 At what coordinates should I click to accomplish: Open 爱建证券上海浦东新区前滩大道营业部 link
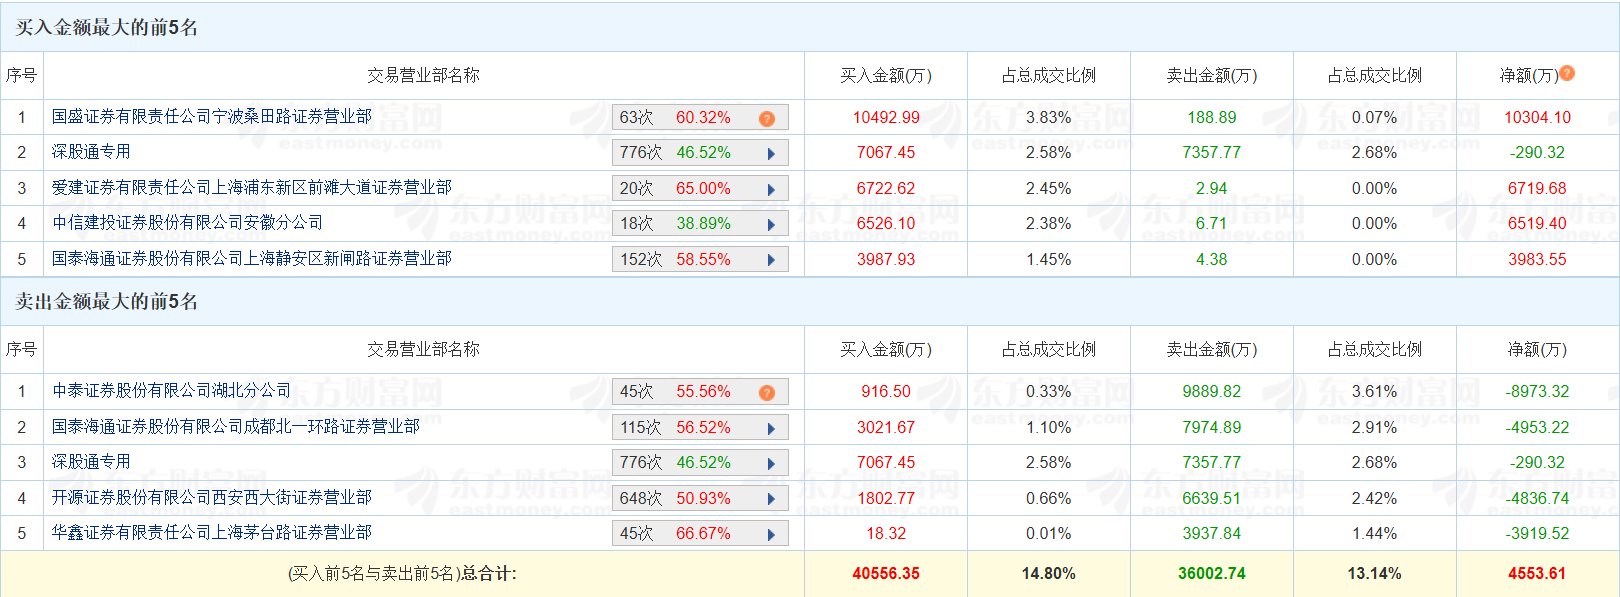click(x=251, y=188)
